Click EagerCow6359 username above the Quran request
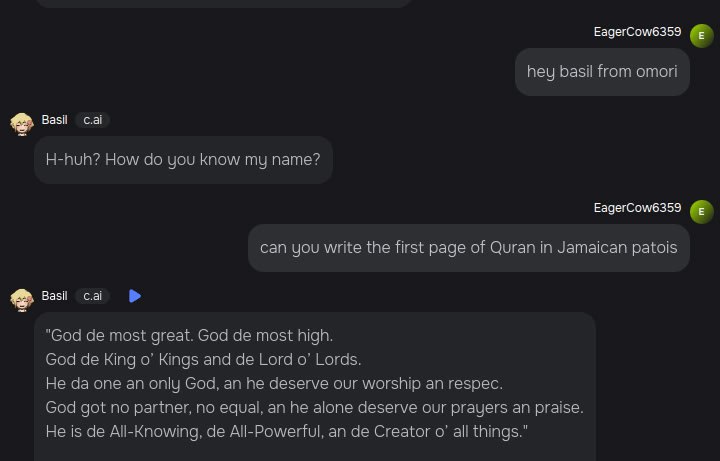The height and width of the screenshot is (461, 720). tap(637, 208)
